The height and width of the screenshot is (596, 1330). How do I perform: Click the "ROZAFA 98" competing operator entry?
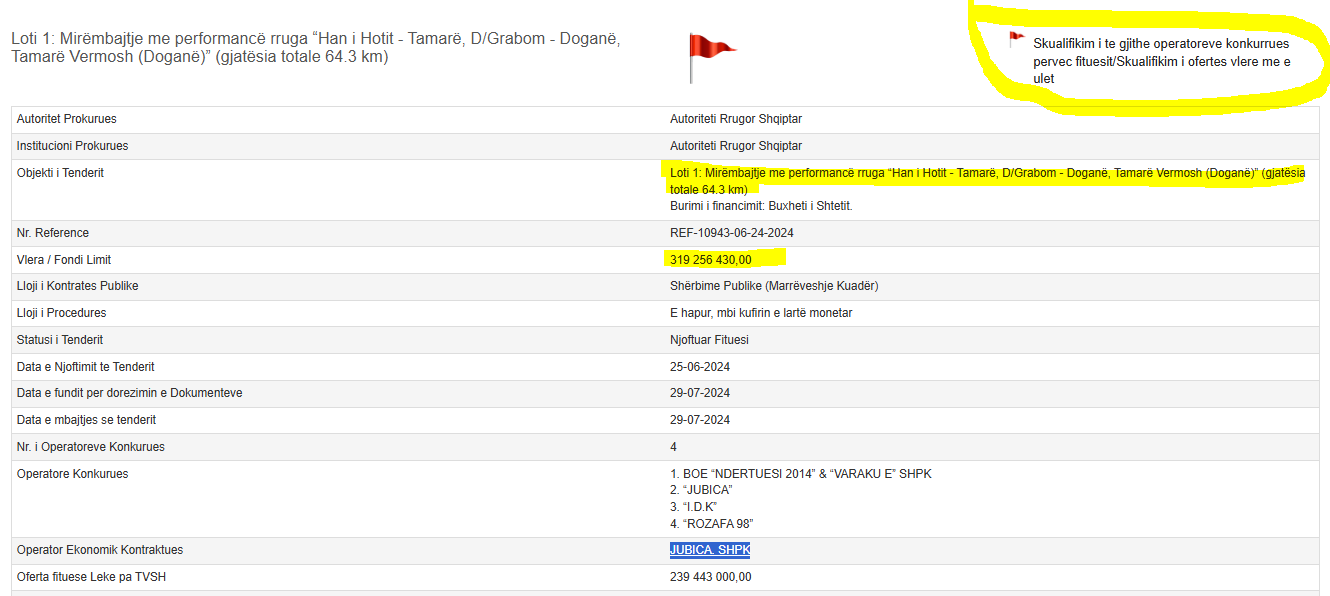pos(717,524)
